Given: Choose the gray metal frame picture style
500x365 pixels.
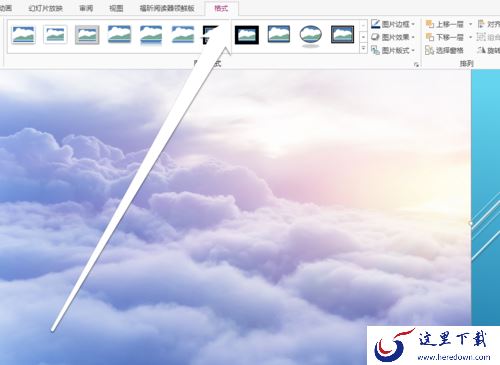Looking at the screenshot, I should pyautogui.click(x=87, y=35).
